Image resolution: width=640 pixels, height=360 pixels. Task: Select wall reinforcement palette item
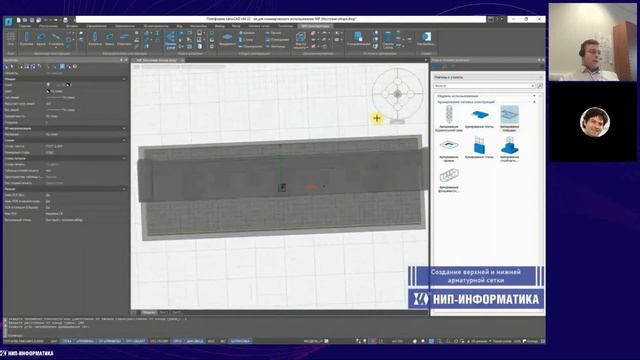(480, 148)
